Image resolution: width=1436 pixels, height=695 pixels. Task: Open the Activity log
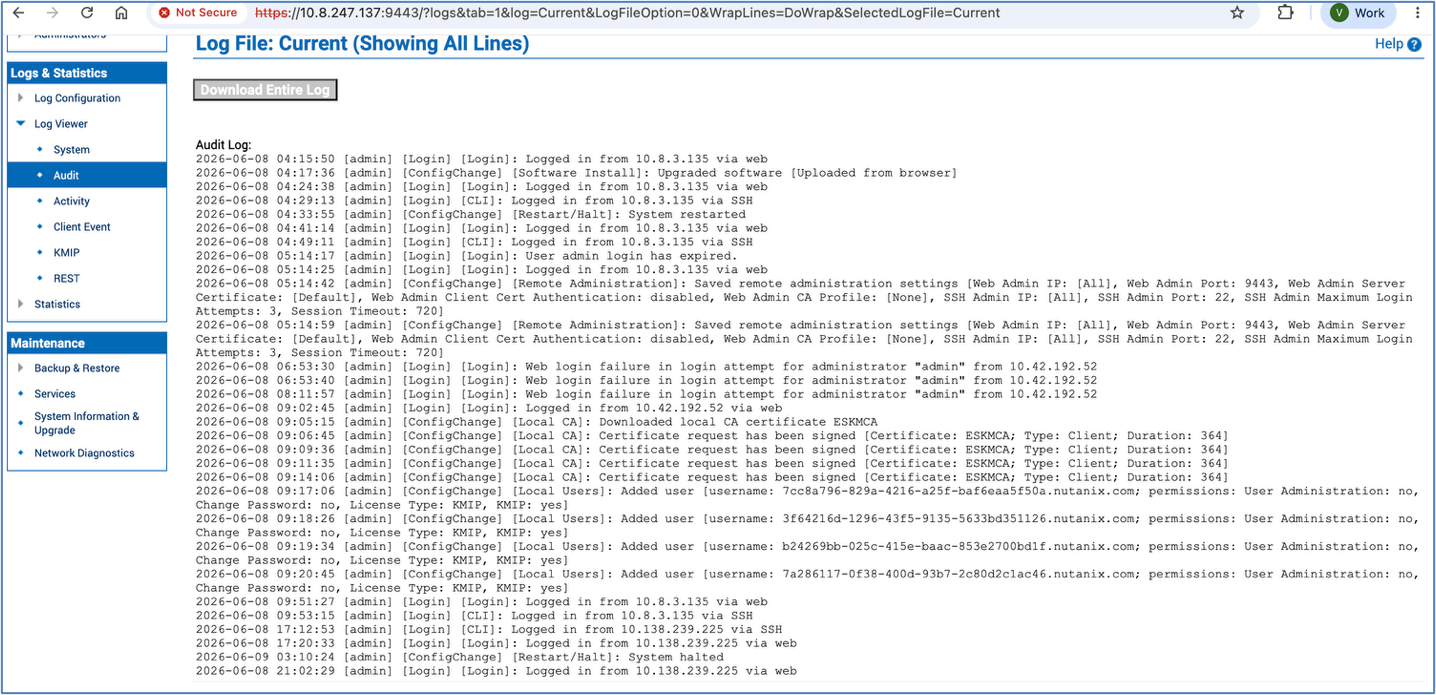click(72, 201)
